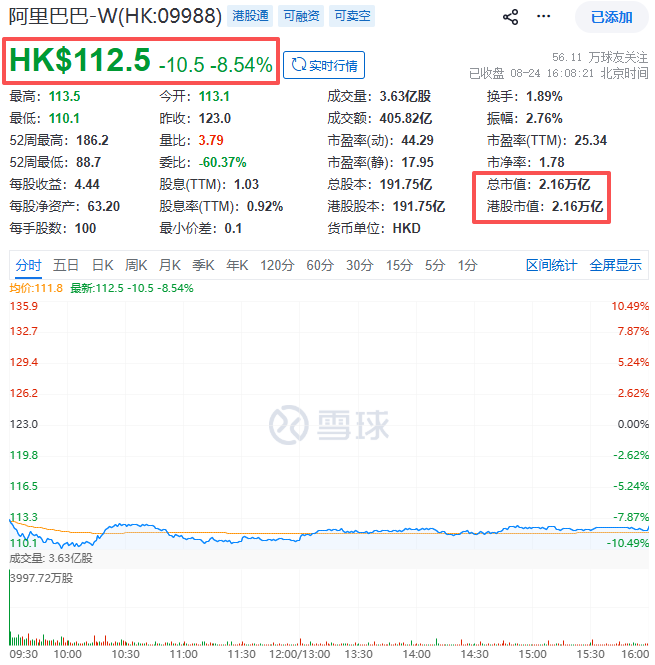Click the 已添加 watchlist button
655x665 pixels.
[x=611, y=17]
